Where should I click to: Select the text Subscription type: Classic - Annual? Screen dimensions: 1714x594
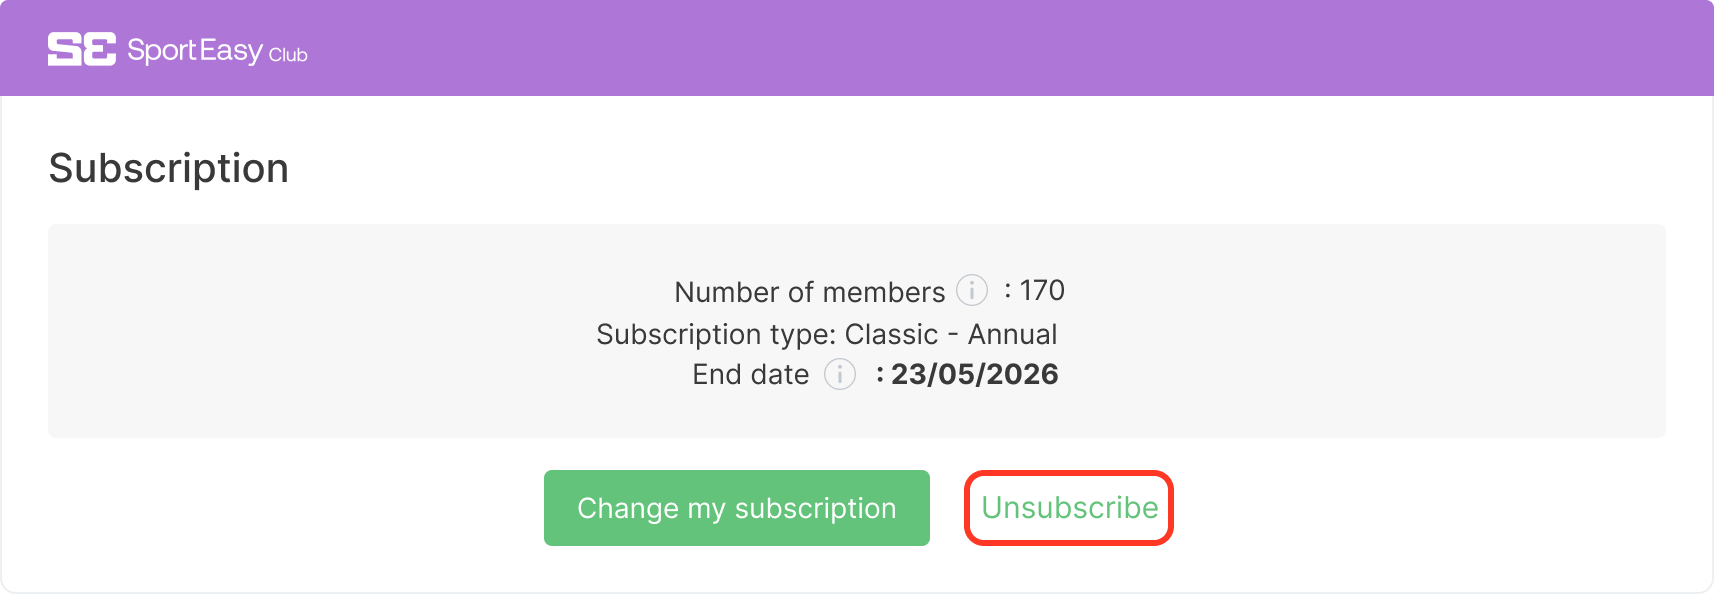(x=827, y=334)
